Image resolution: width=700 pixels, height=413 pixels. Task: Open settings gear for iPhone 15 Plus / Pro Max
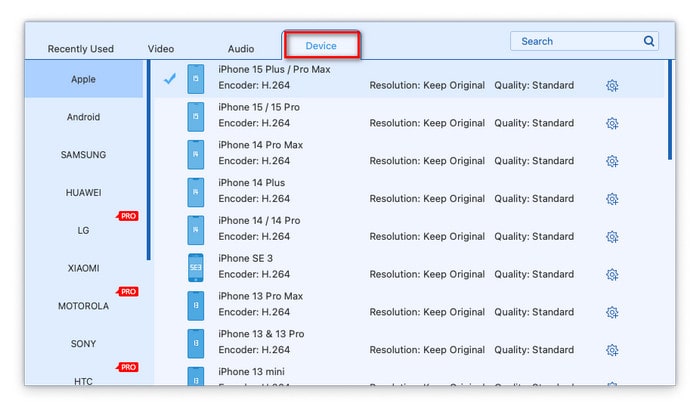click(x=612, y=86)
